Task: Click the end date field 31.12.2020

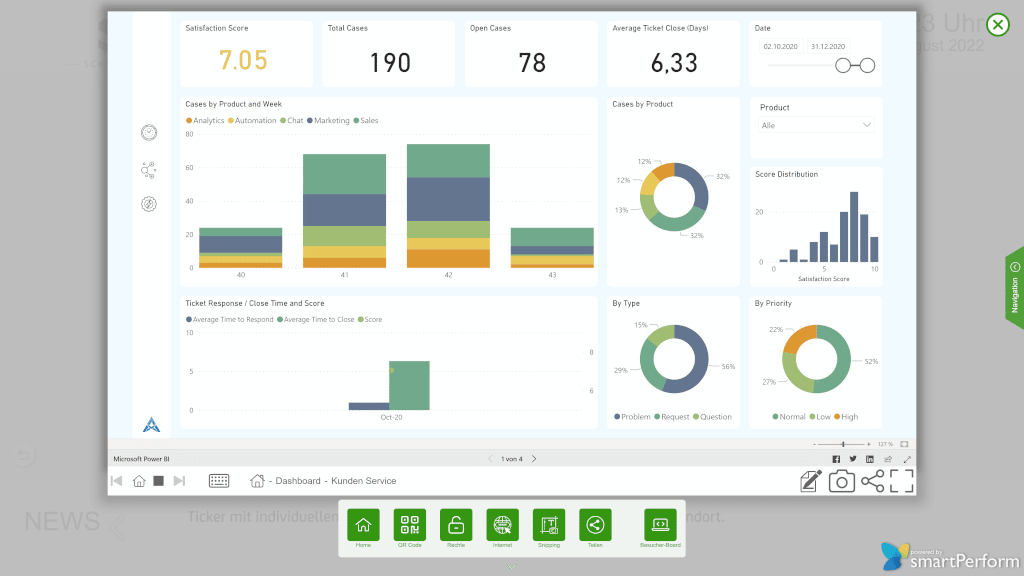Action: tap(828, 46)
